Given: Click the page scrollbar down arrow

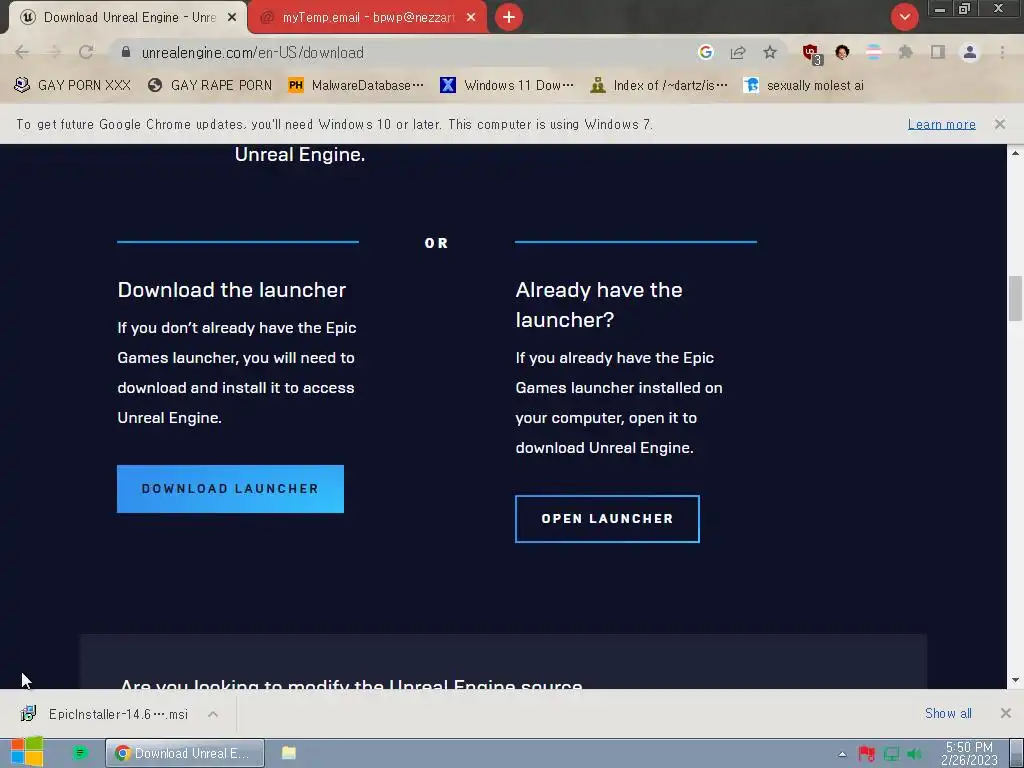Looking at the screenshot, I should tap(1015, 680).
